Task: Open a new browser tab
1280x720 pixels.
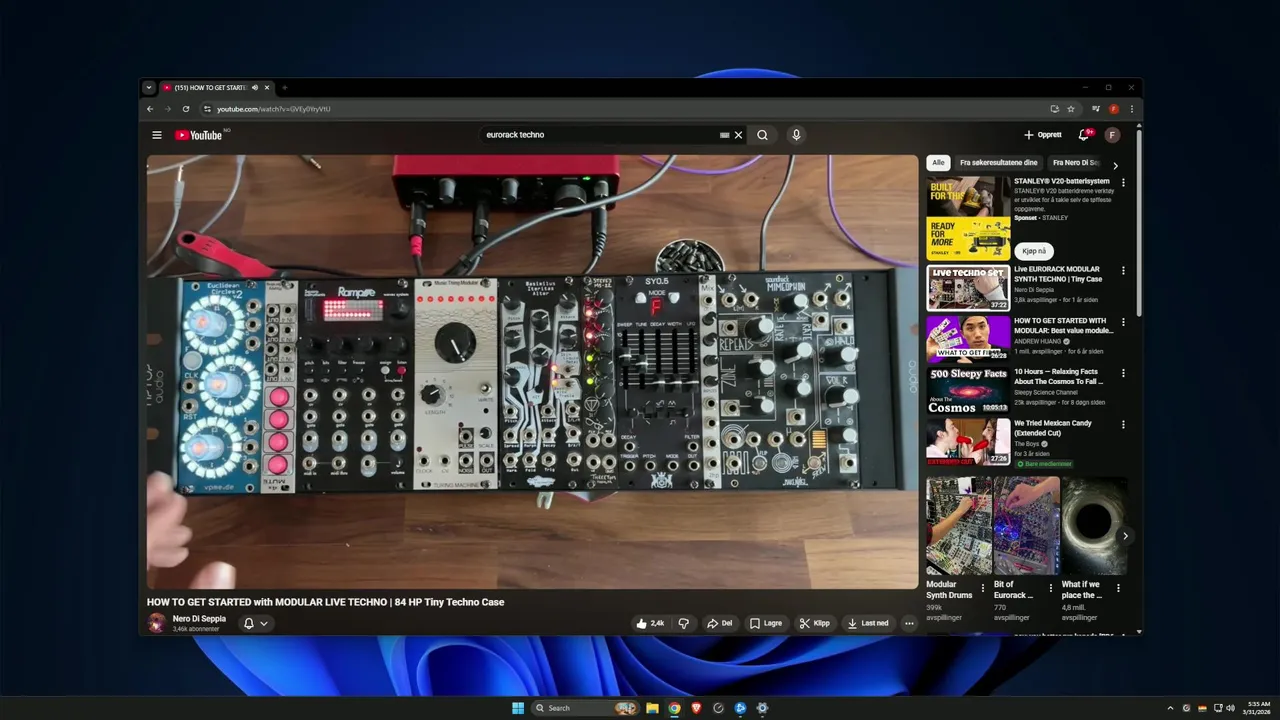Action: click(284, 88)
